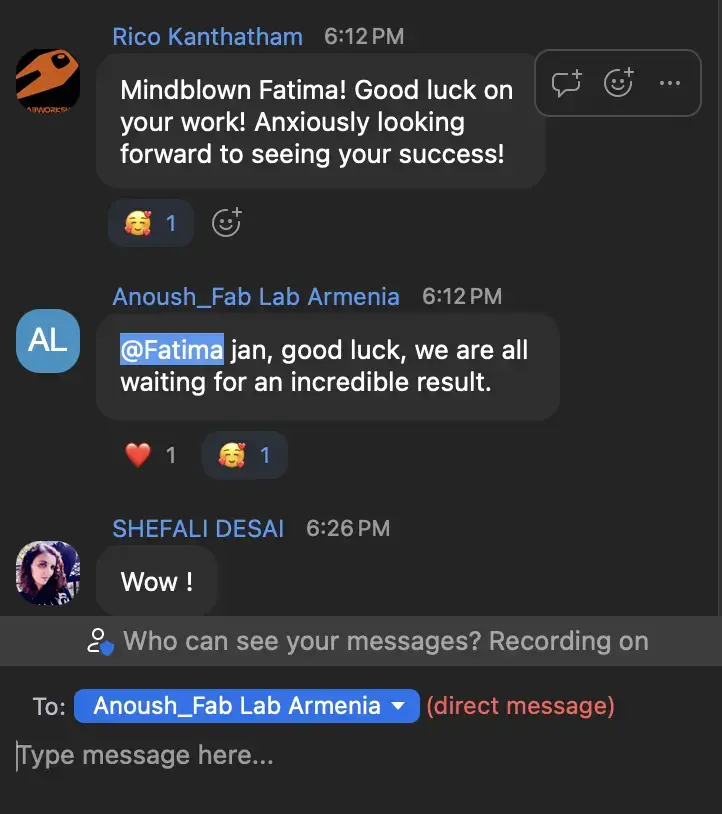Open the three-dots more options menu
722x814 pixels.
point(670,83)
